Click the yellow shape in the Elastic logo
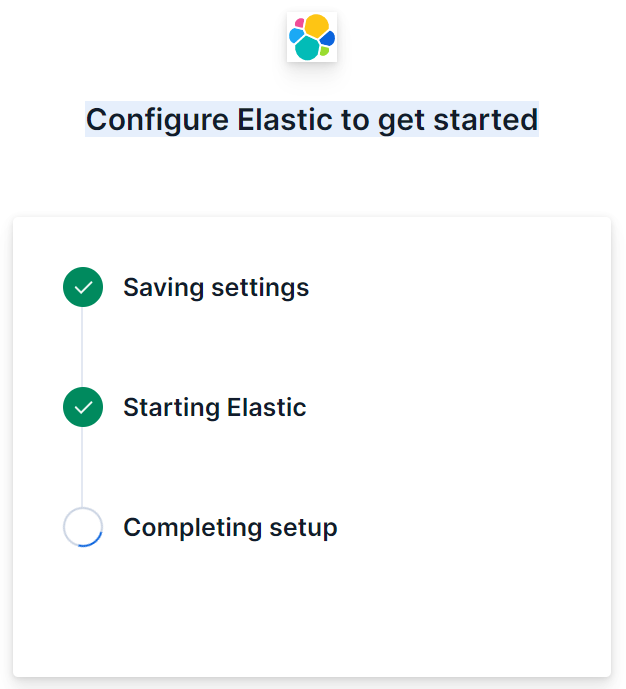626x689 pixels. pyautogui.click(x=317, y=25)
